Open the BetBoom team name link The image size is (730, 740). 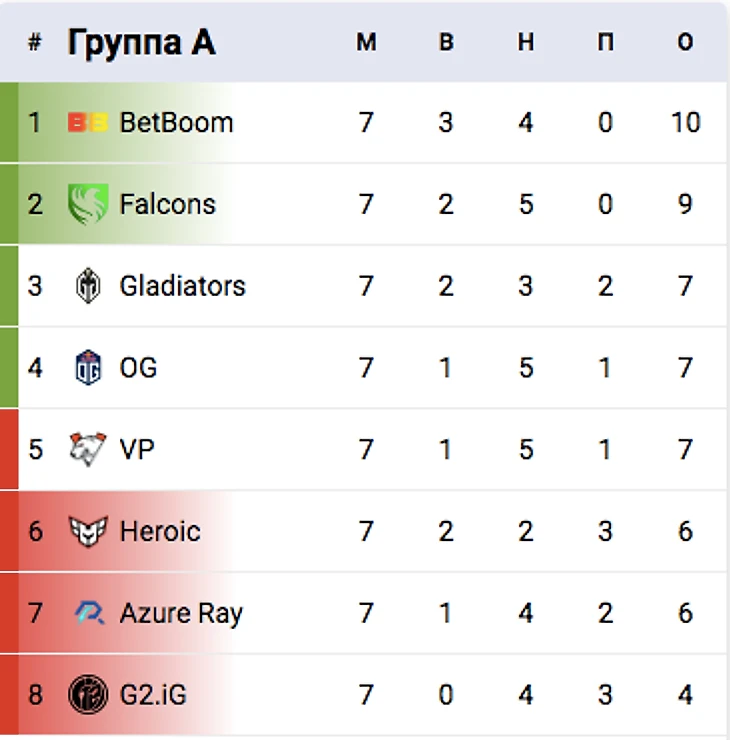click(176, 123)
